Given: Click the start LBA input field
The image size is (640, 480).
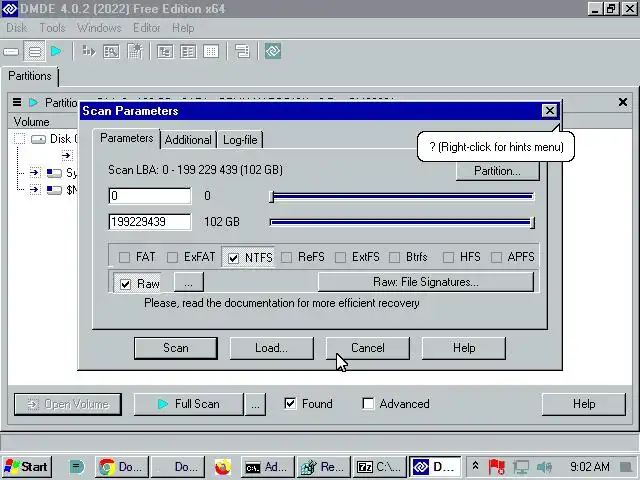Looking at the screenshot, I should [150, 196].
